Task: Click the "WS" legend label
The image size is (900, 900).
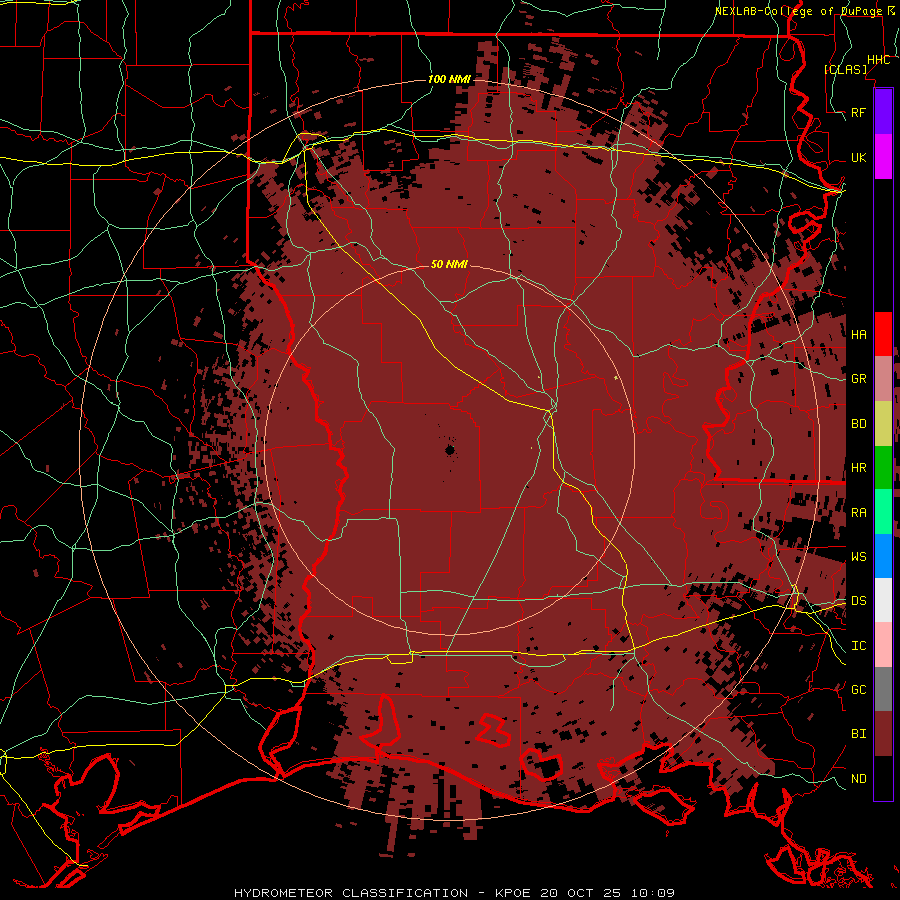Action: (x=859, y=557)
